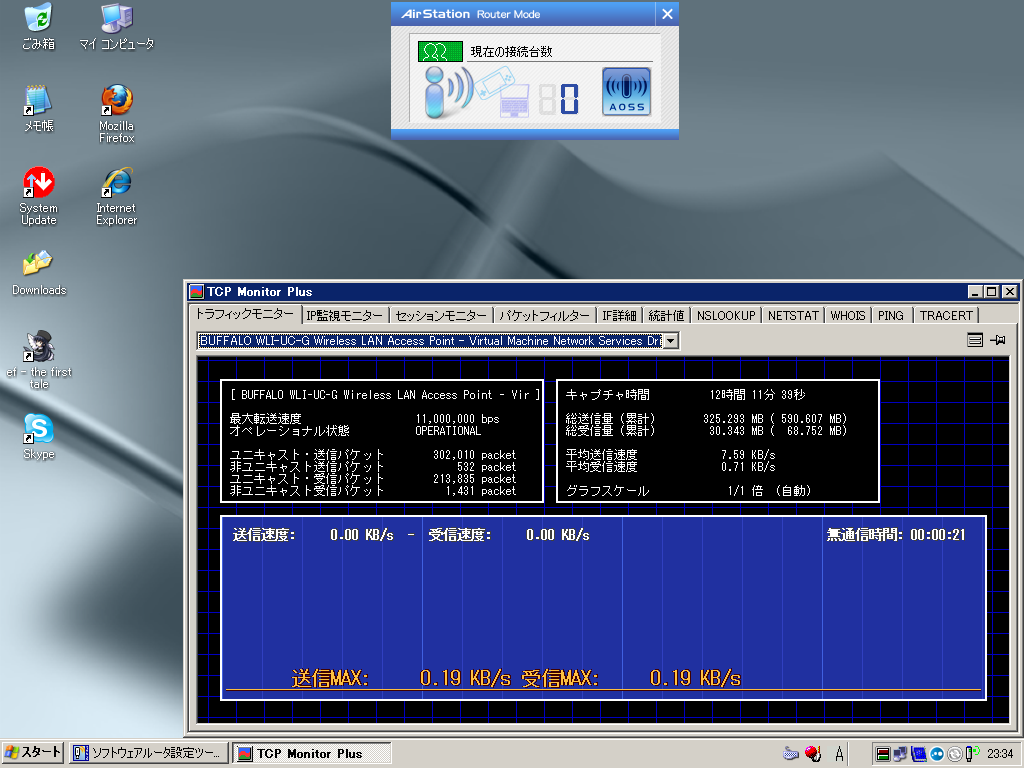Screen dimensions: 1024x768
Task: Select the BUFFALO WLI-UC-G adapter combo box
Action: click(438, 341)
